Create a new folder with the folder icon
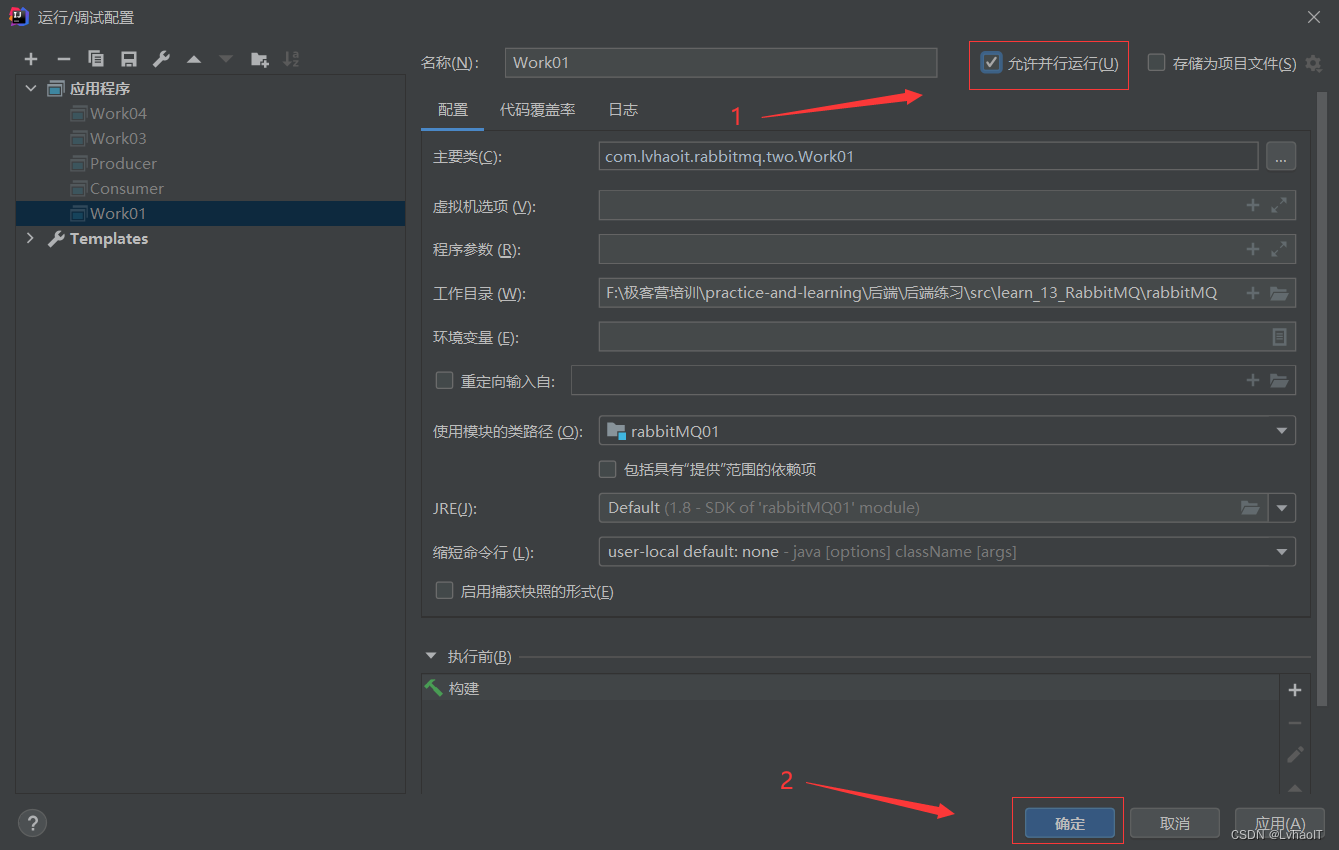1339x850 pixels. click(259, 60)
